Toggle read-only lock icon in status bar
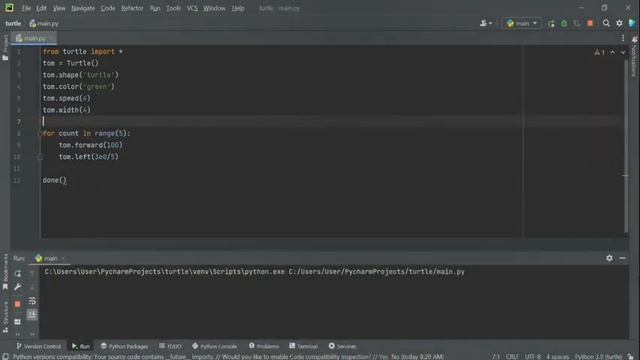Image resolution: width=640 pixels, height=360 pixels. click(630, 357)
